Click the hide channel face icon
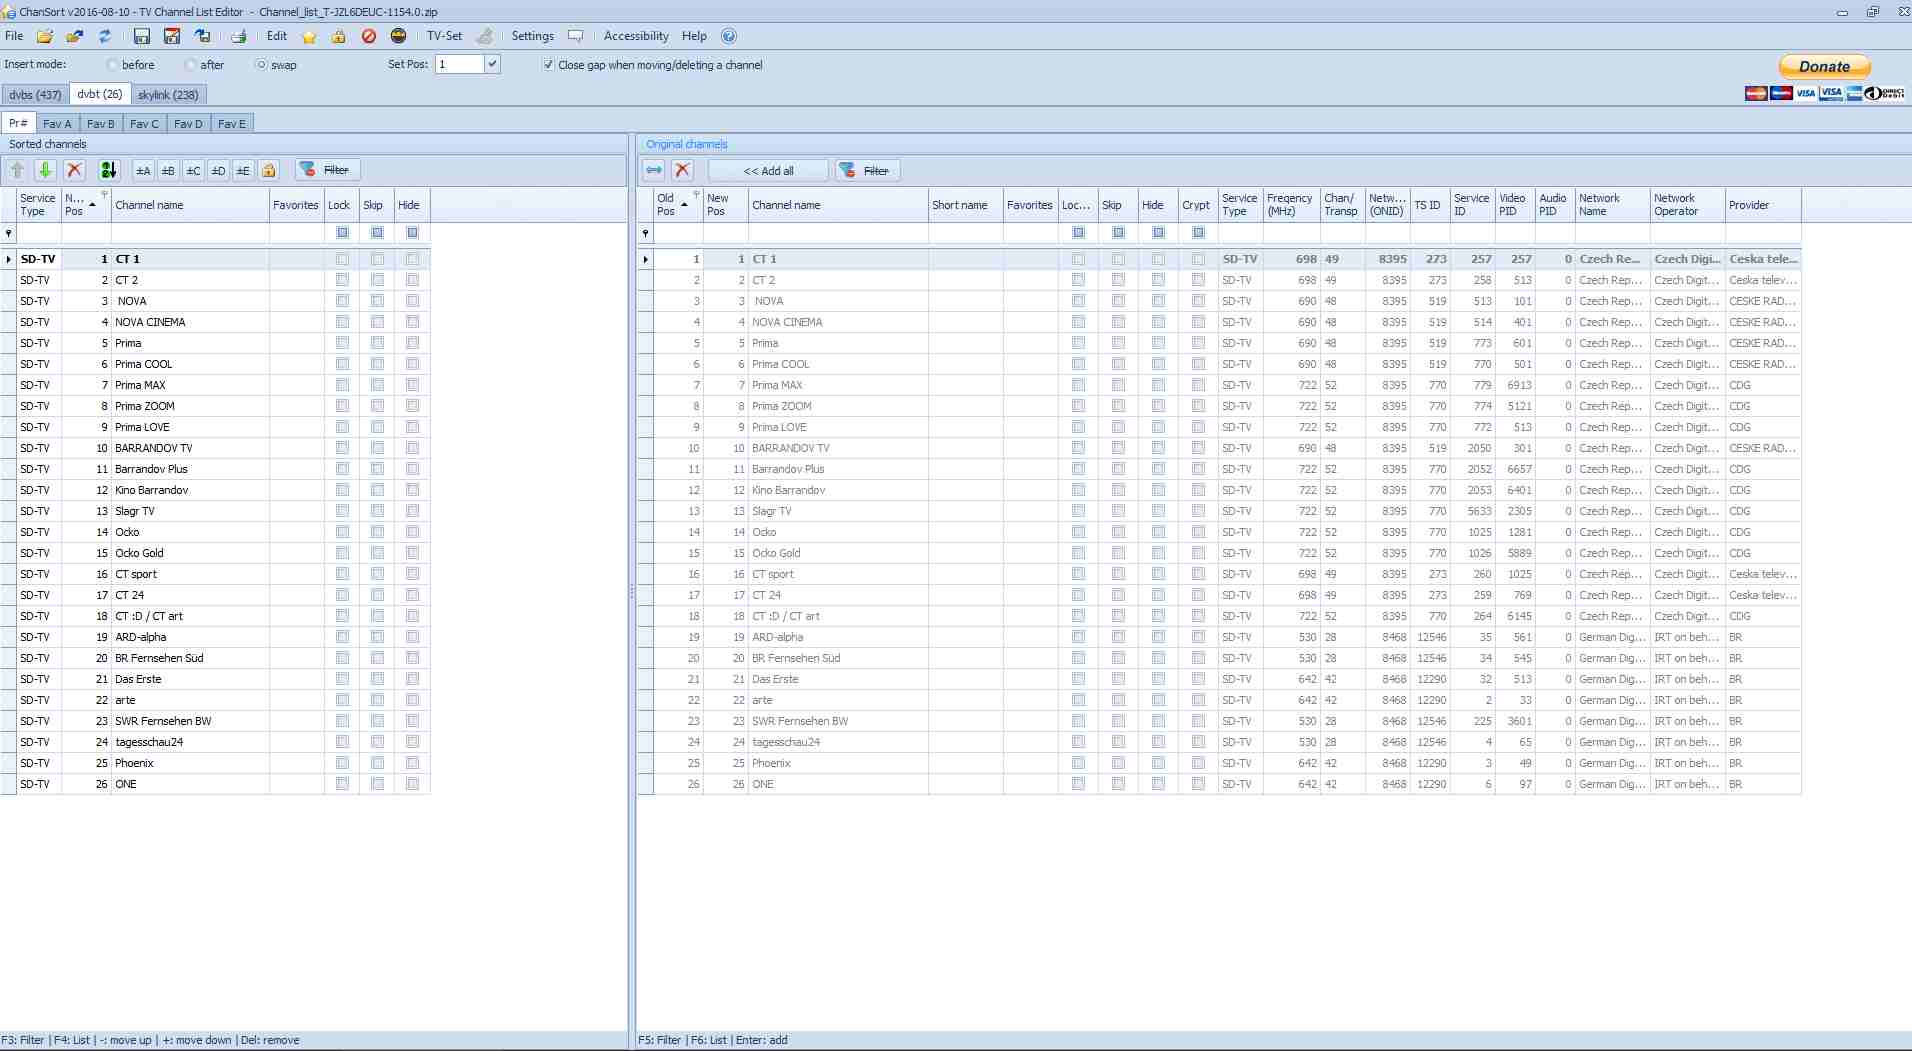Screen dimensions: 1912x1051 (x=398, y=36)
